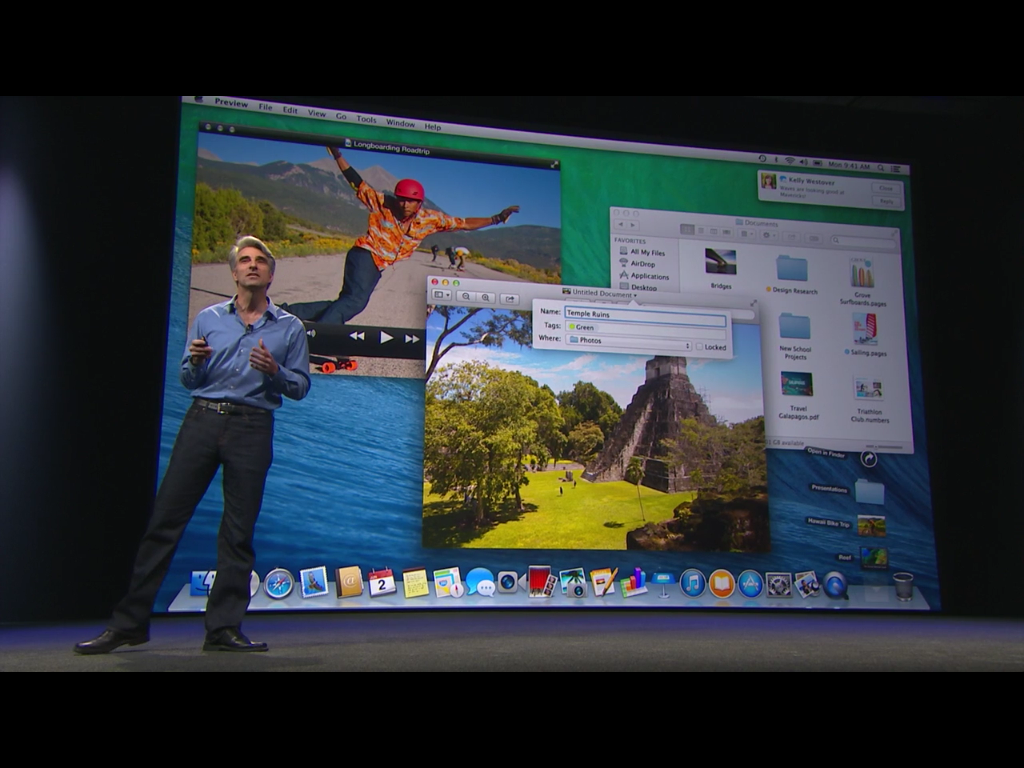Open Maps from the Dock
The image size is (1024, 768).
pyautogui.click(x=448, y=583)
